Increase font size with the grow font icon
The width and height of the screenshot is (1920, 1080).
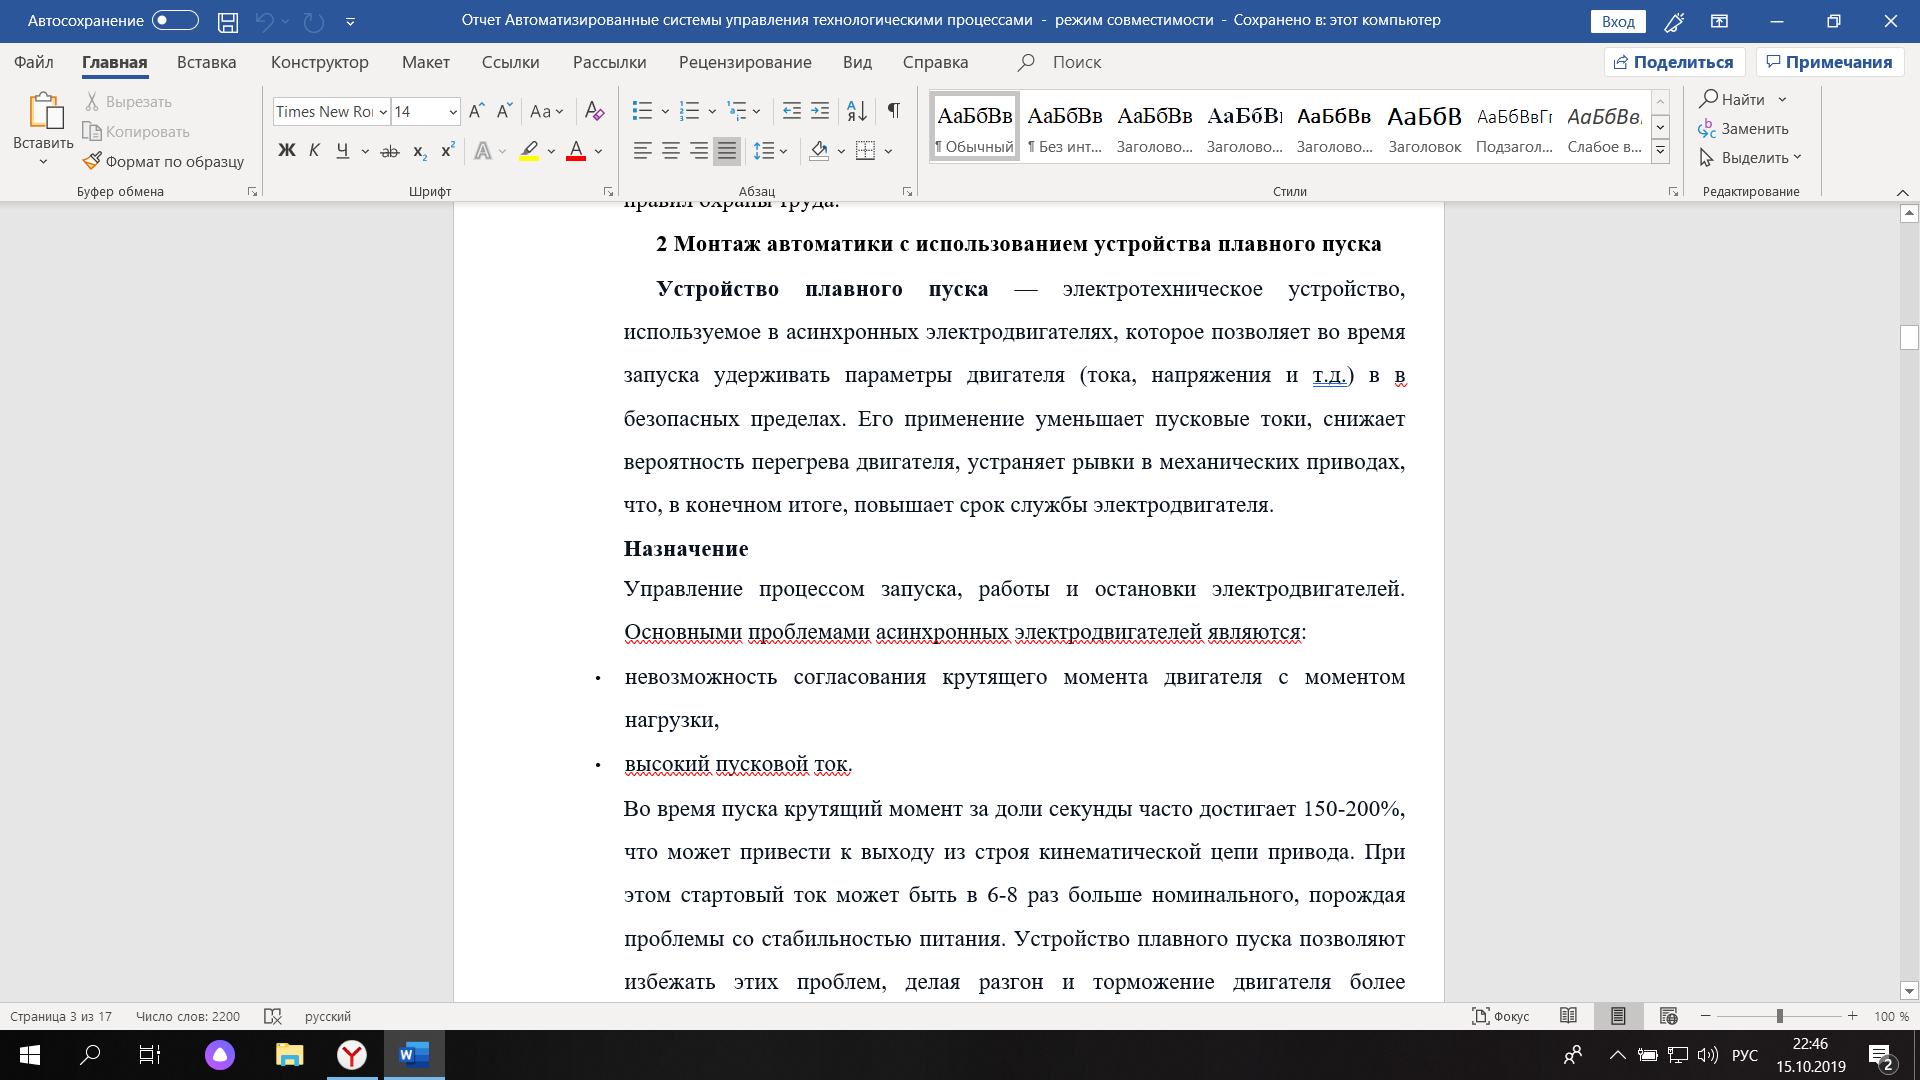point(477,111)
